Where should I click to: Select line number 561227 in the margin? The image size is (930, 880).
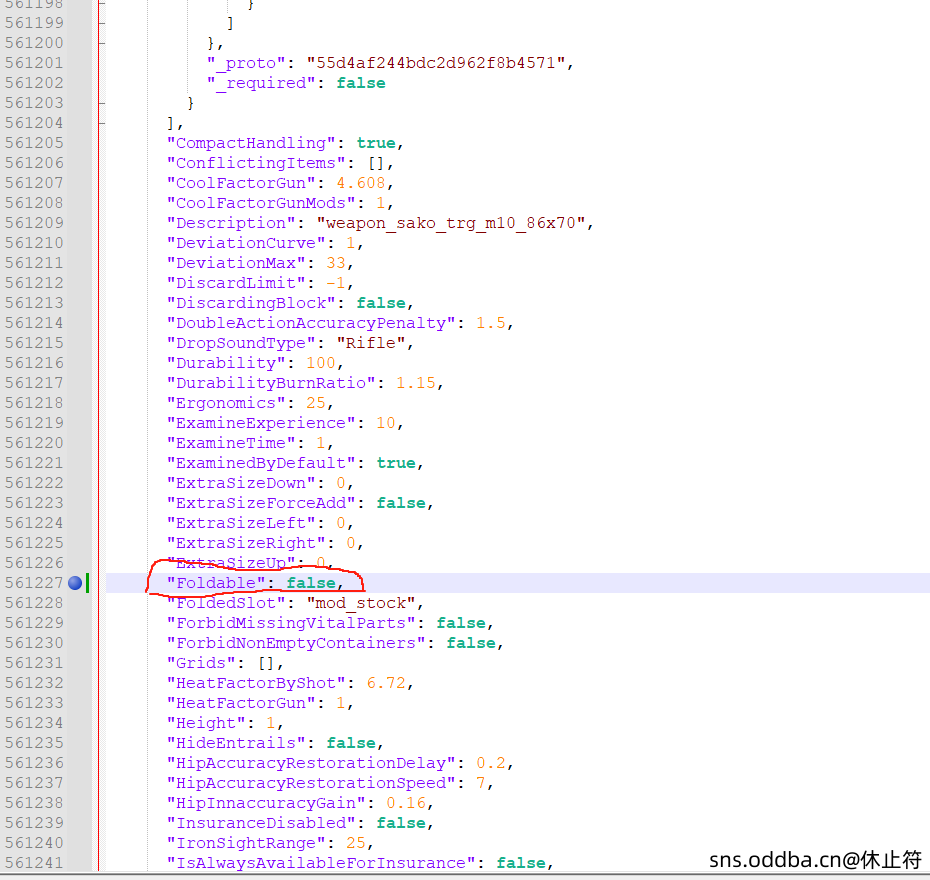coord(34,583)
